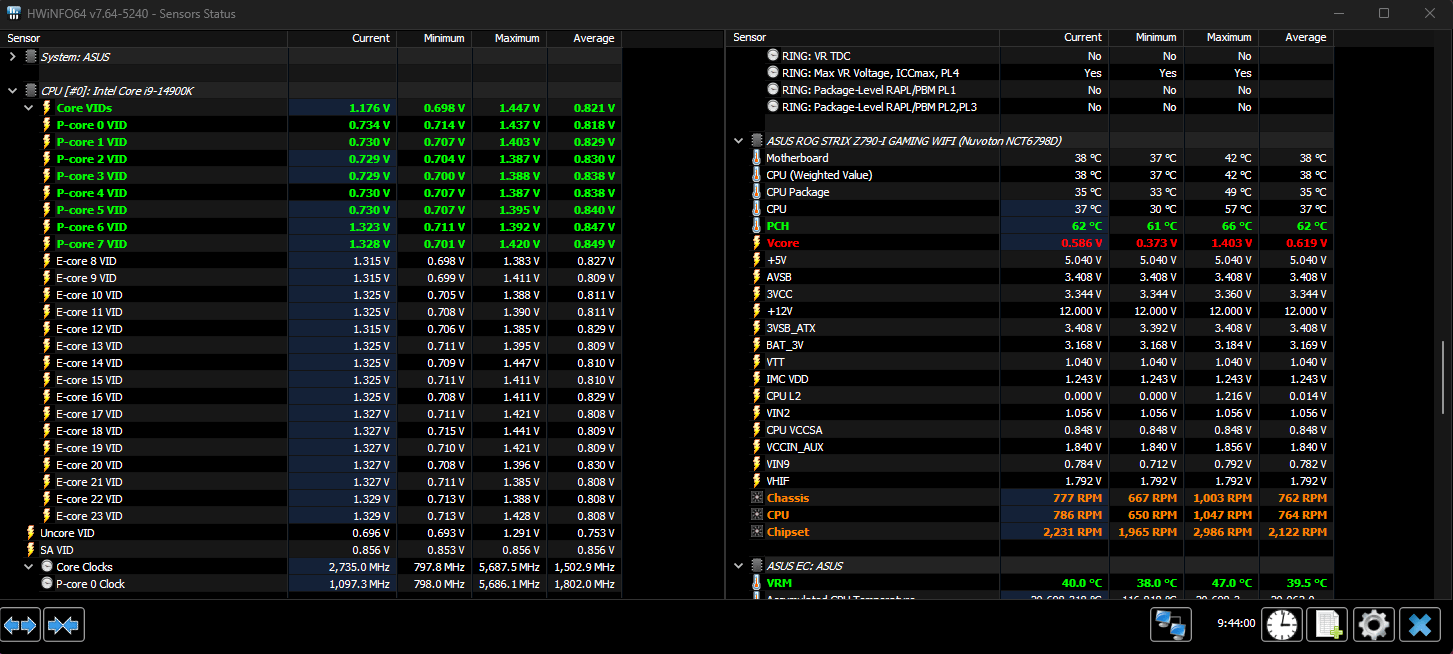Collapse the Core VIDs subgroup
The image size is (1453, 654).
(x=29, y=108)
